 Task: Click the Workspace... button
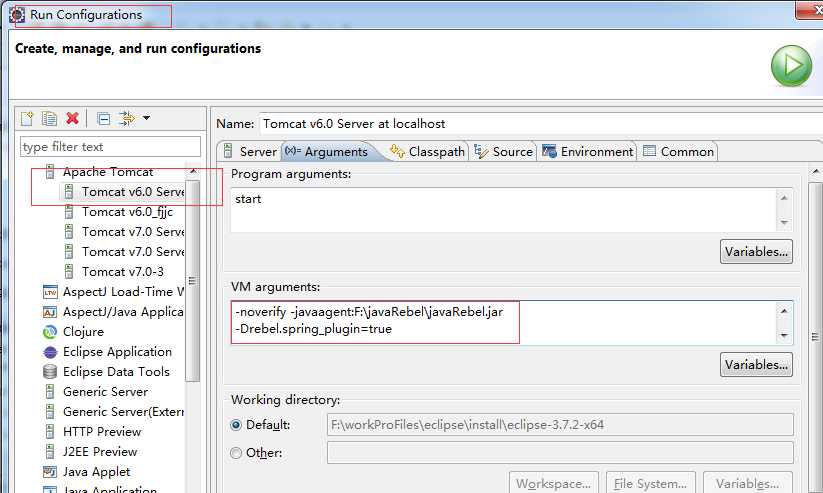click(x=553, y=483)
